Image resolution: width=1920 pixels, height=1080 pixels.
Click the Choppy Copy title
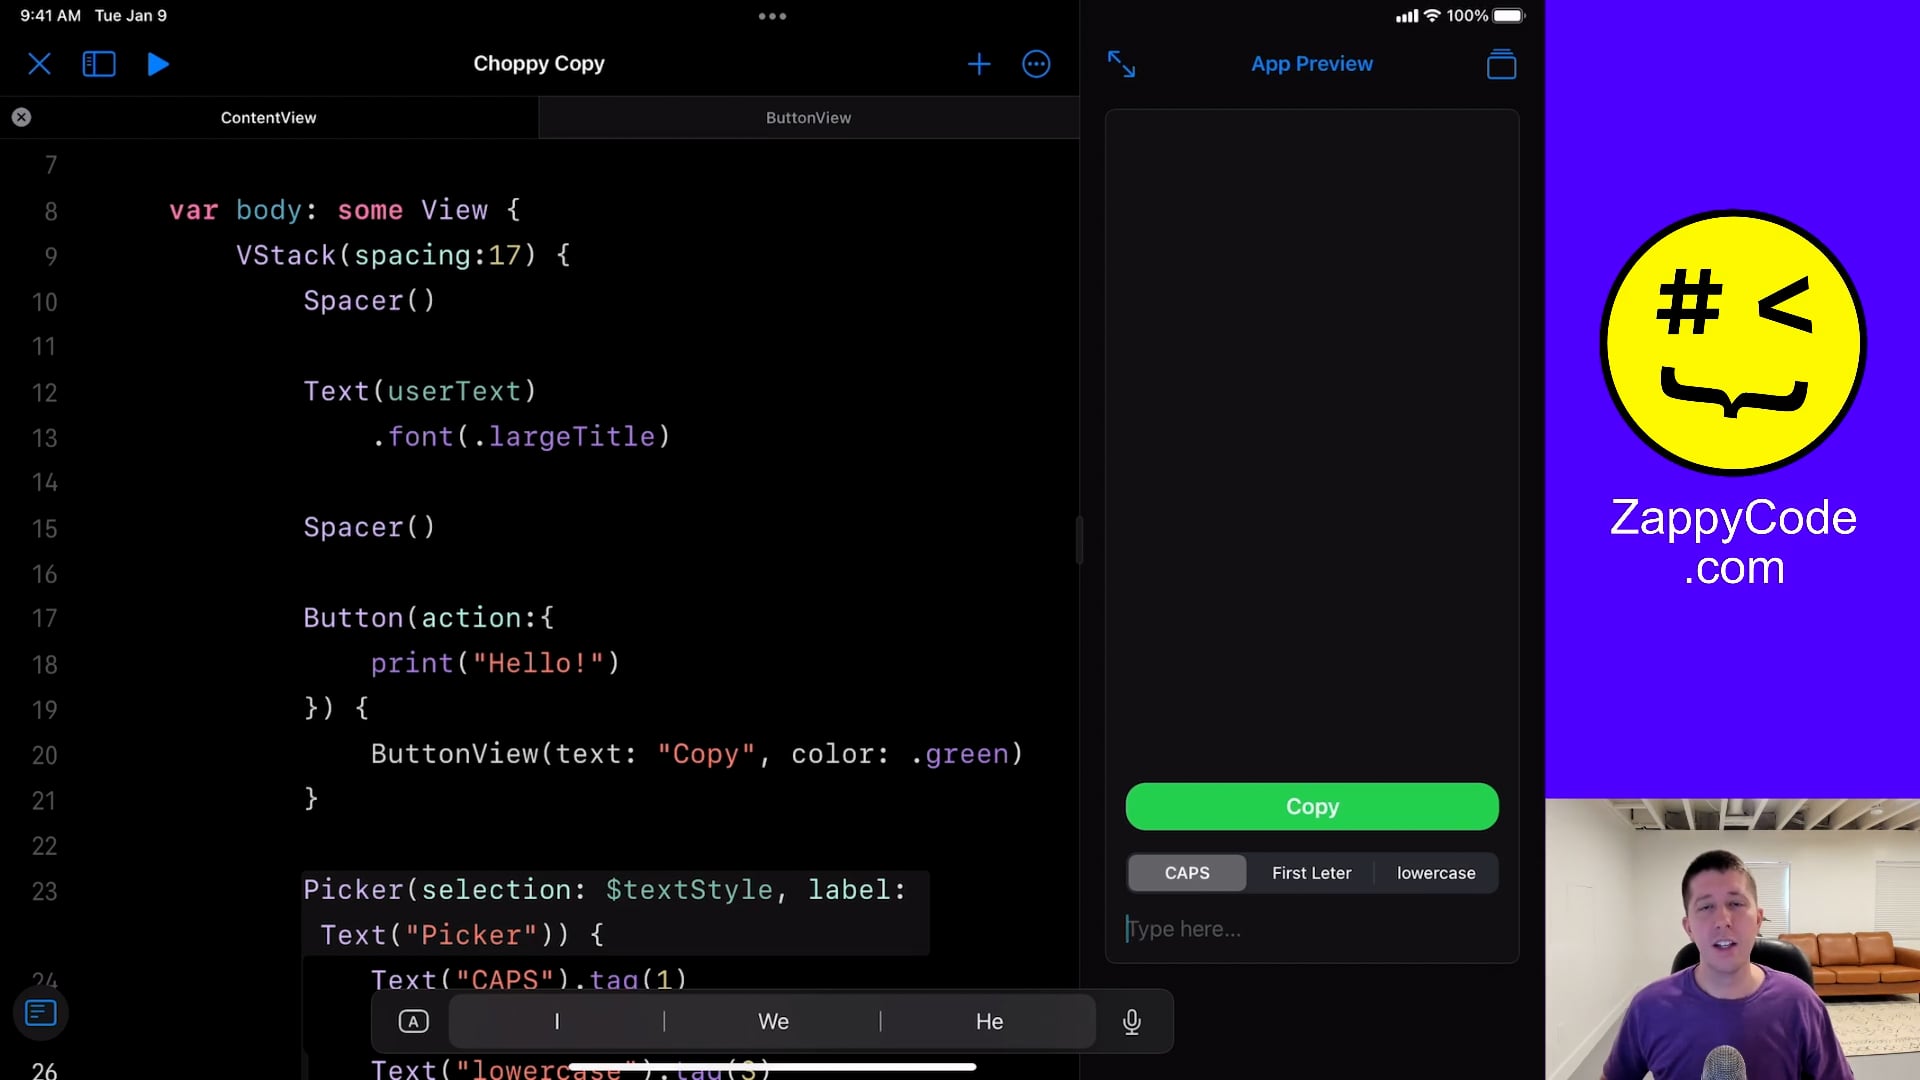point(539,63)
